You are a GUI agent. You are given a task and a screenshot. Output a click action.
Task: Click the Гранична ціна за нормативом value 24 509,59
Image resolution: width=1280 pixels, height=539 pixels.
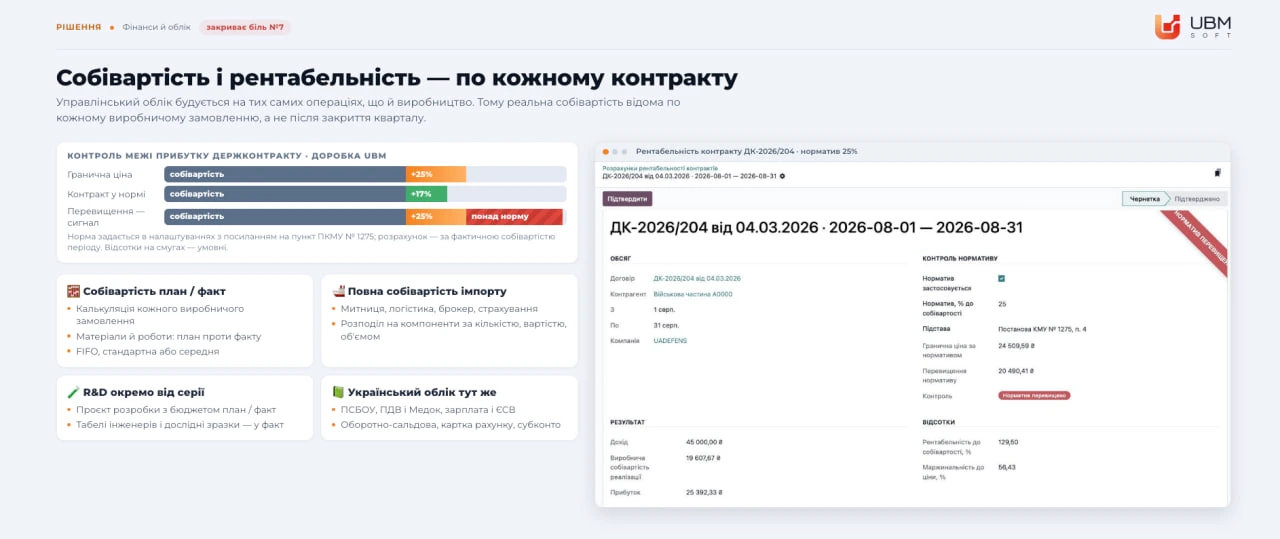pos(1016,346)
